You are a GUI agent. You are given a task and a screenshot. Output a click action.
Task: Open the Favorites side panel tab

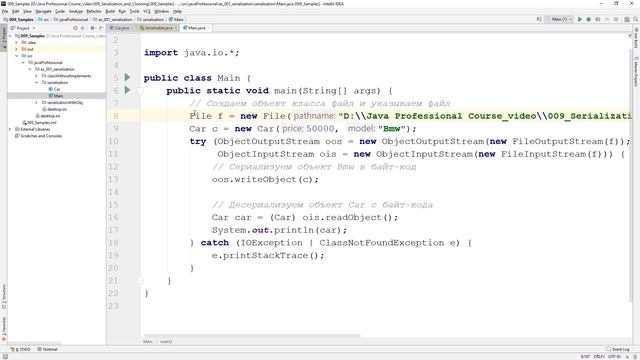[x=4, y=329]
